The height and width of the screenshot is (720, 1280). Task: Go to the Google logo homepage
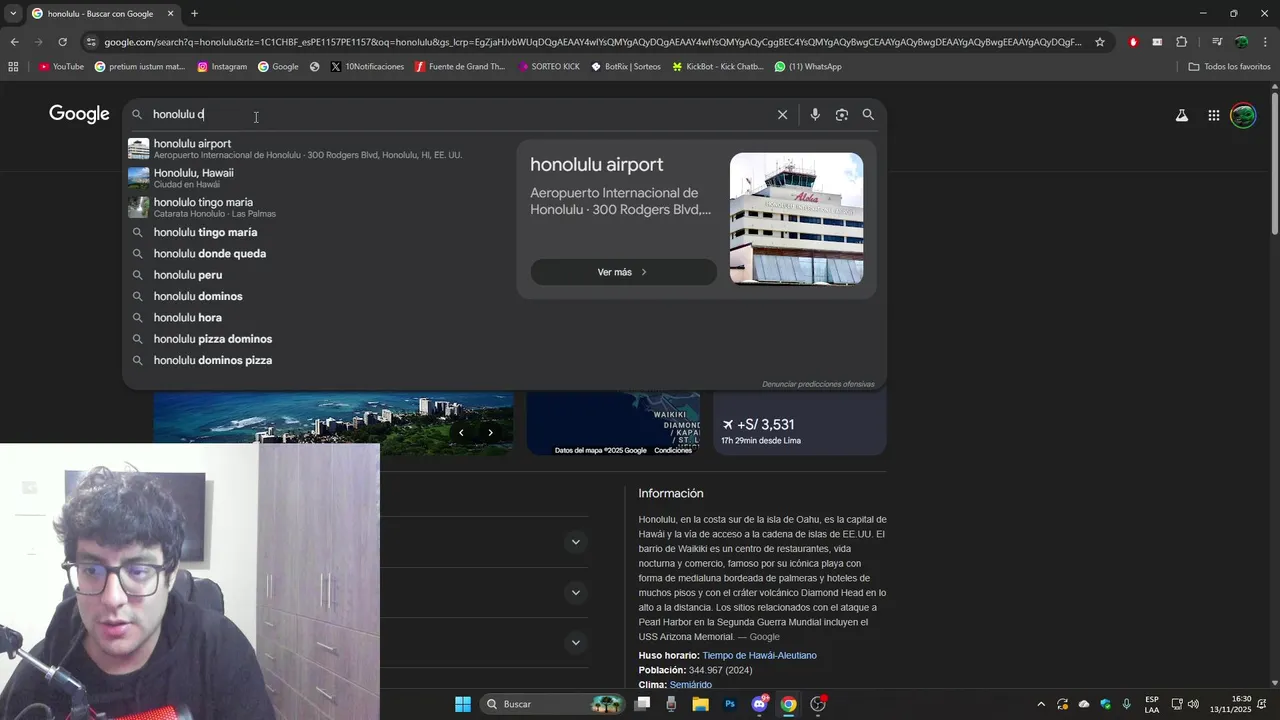tap(79, 114)
